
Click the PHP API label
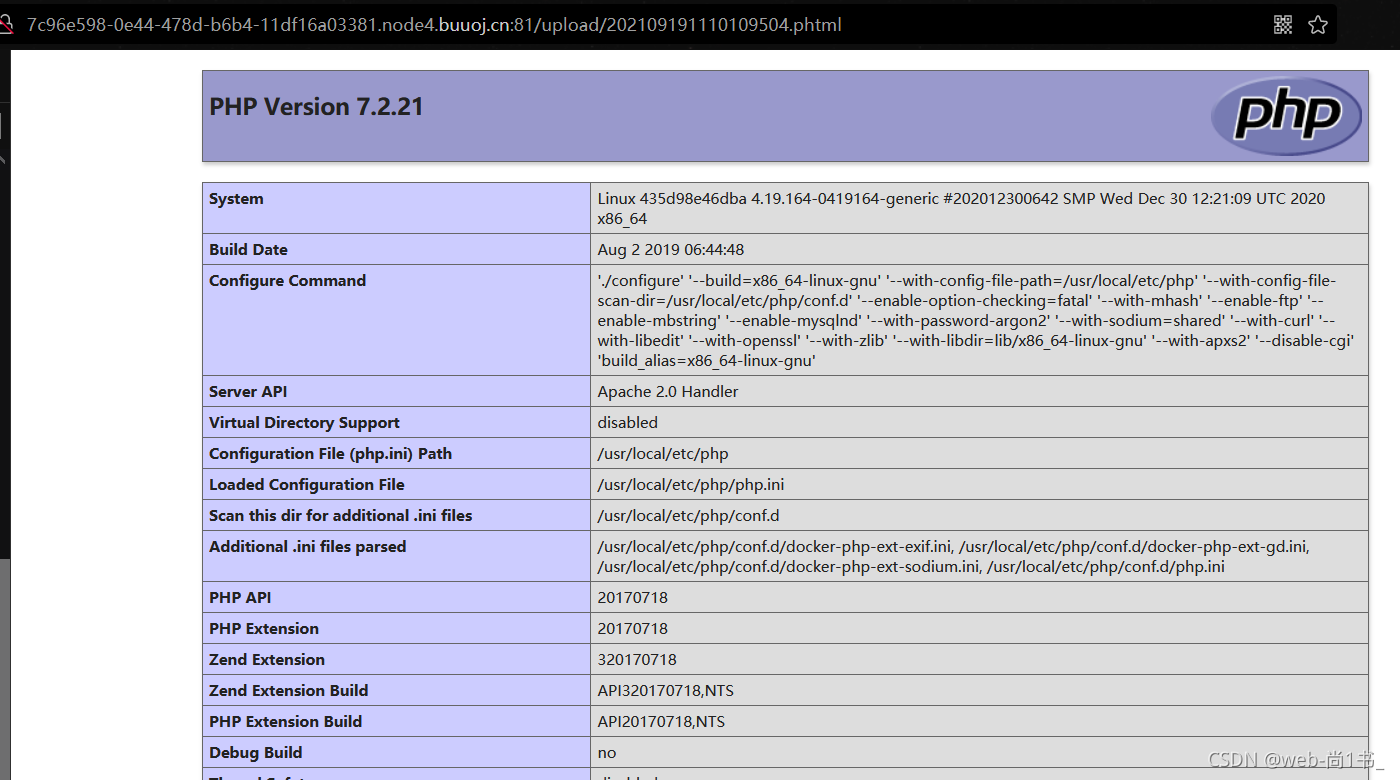click(240, 598)
